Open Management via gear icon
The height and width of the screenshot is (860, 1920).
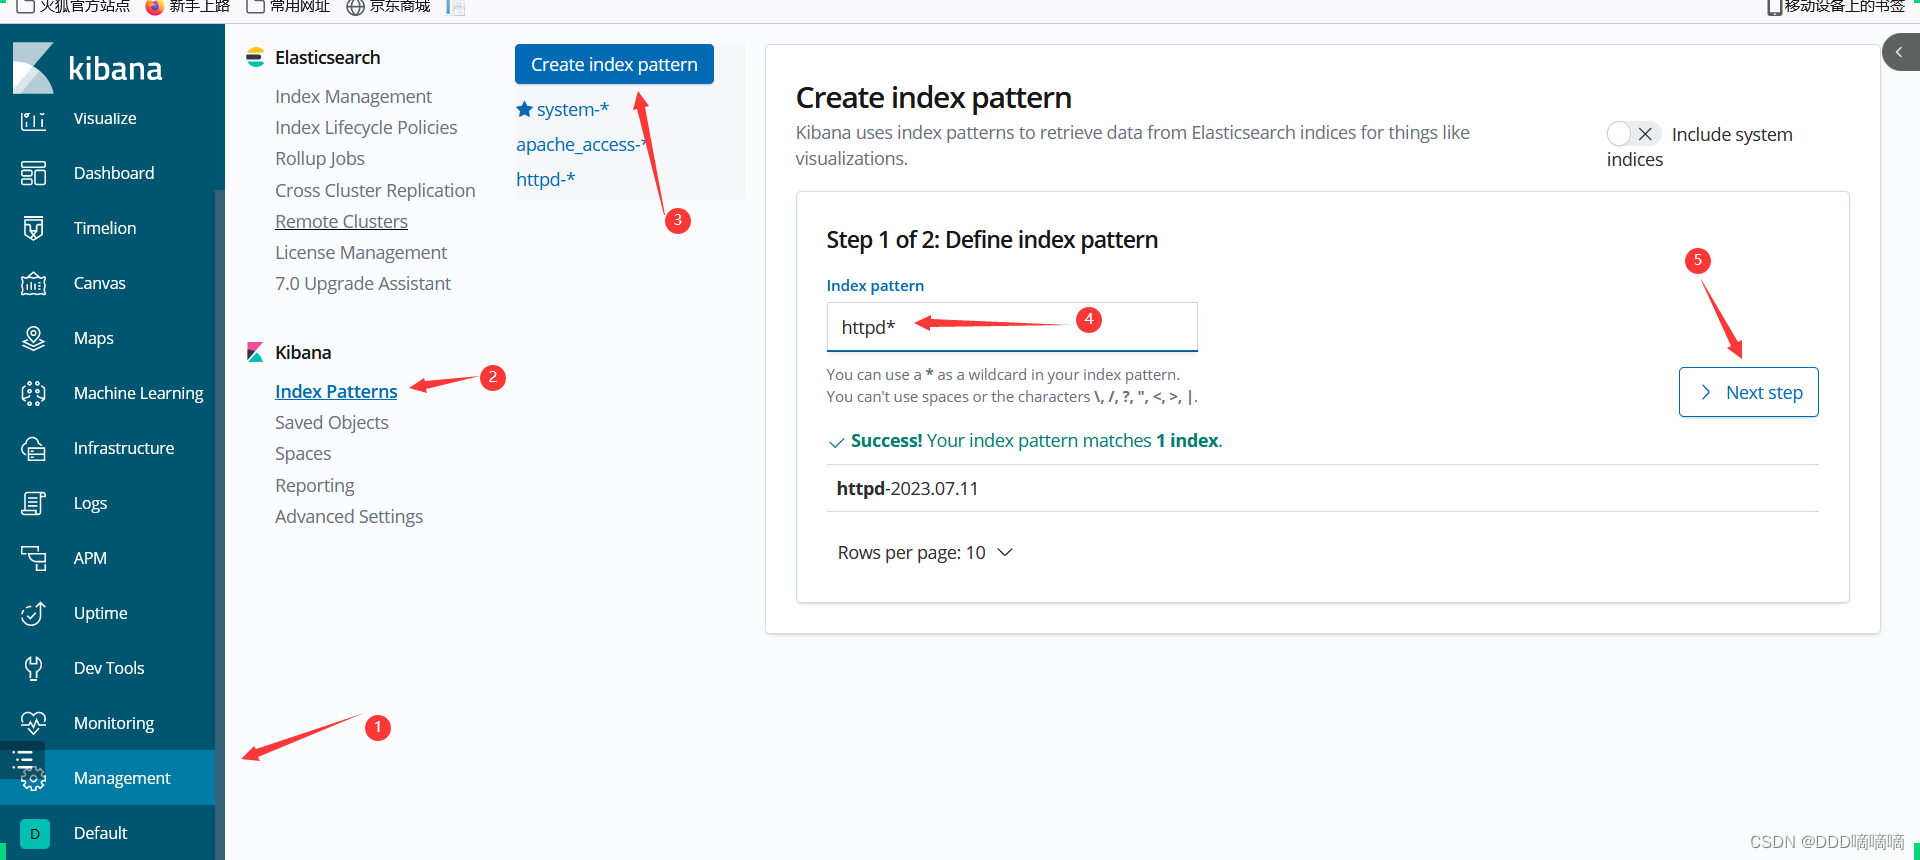(x=33, y=779)
